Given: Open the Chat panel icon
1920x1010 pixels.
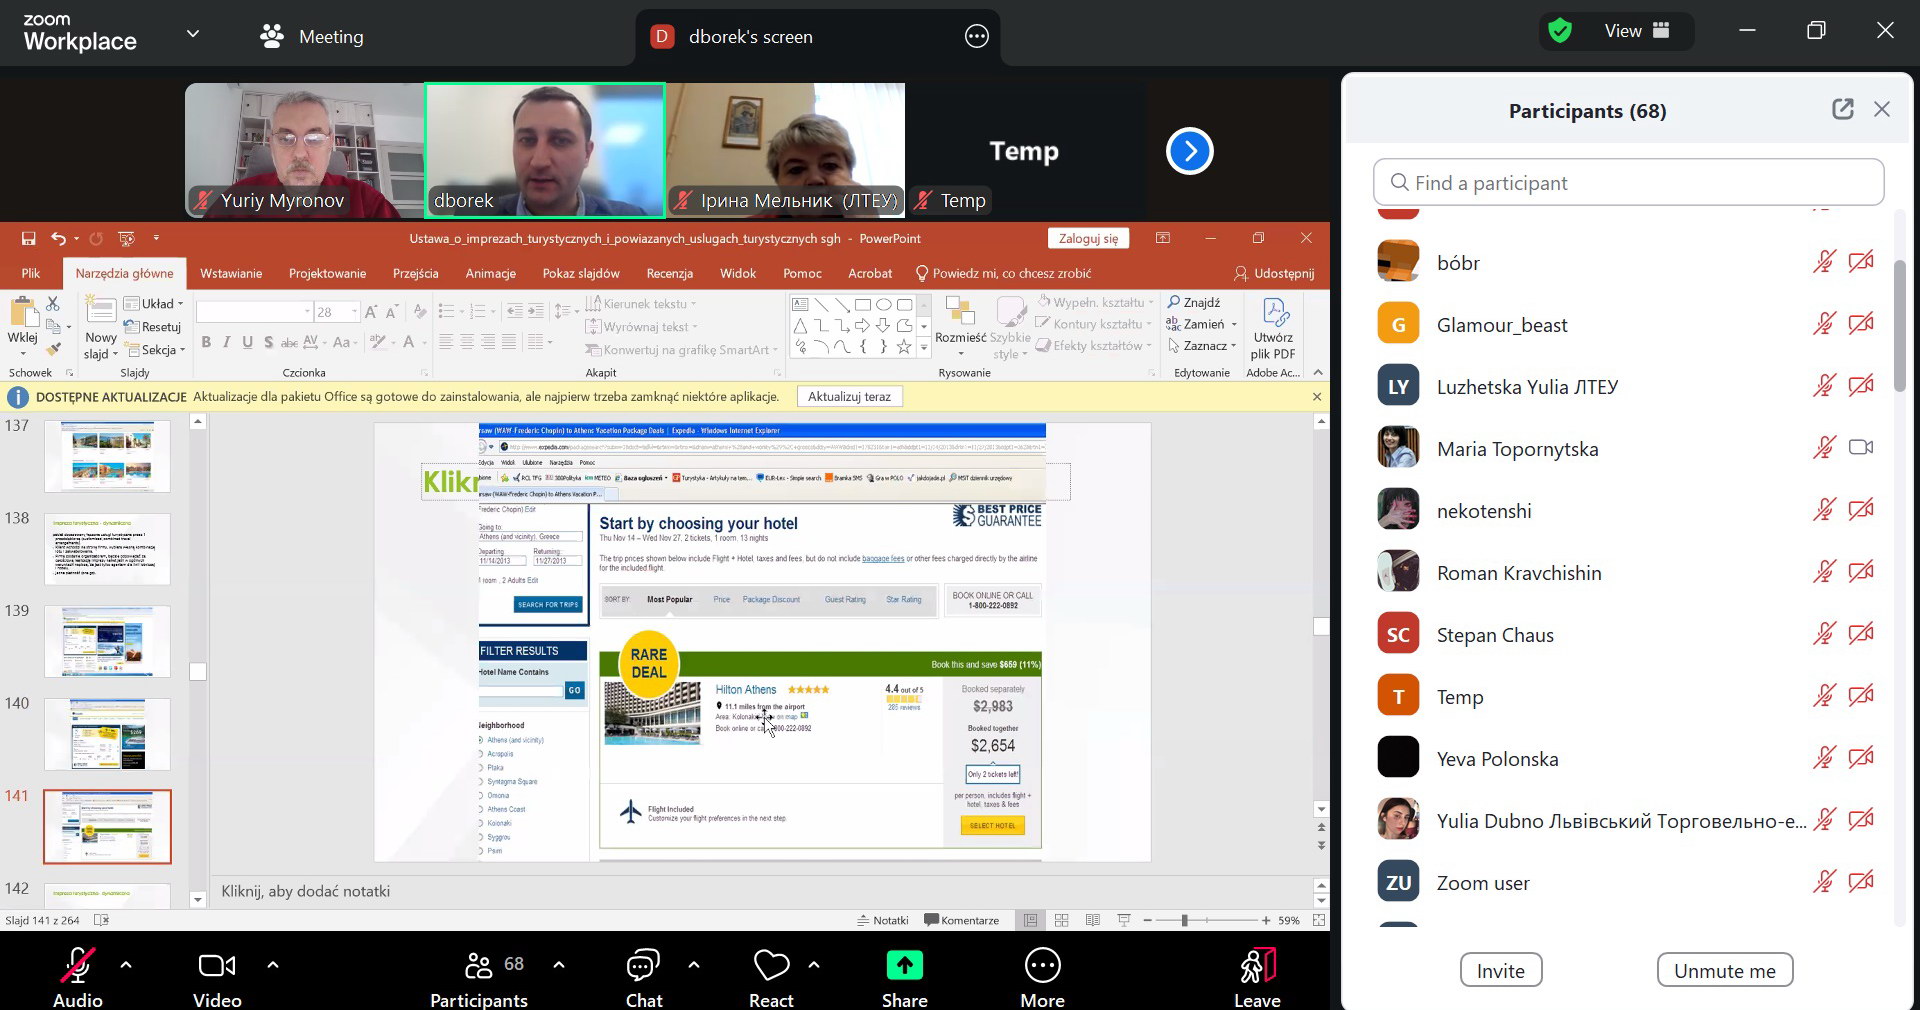Looking at the screenshot, I should (643, 966).
